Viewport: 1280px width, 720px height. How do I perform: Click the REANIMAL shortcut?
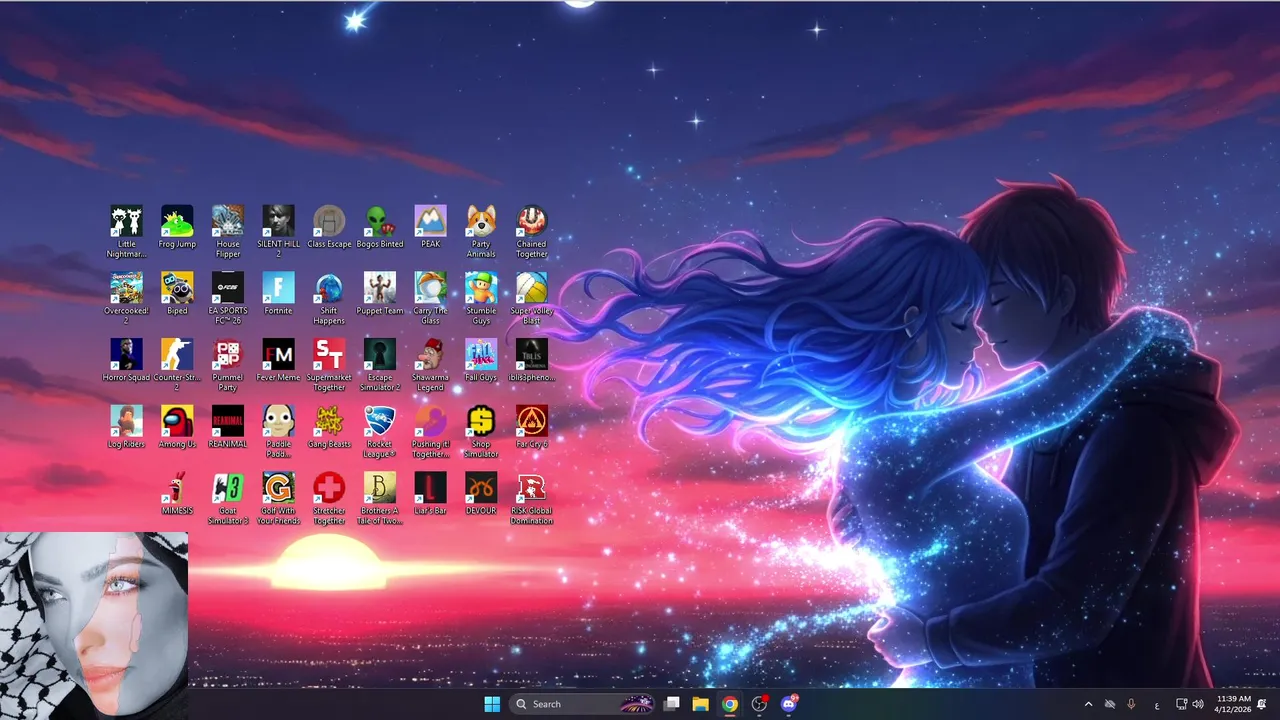coord(228,427)
